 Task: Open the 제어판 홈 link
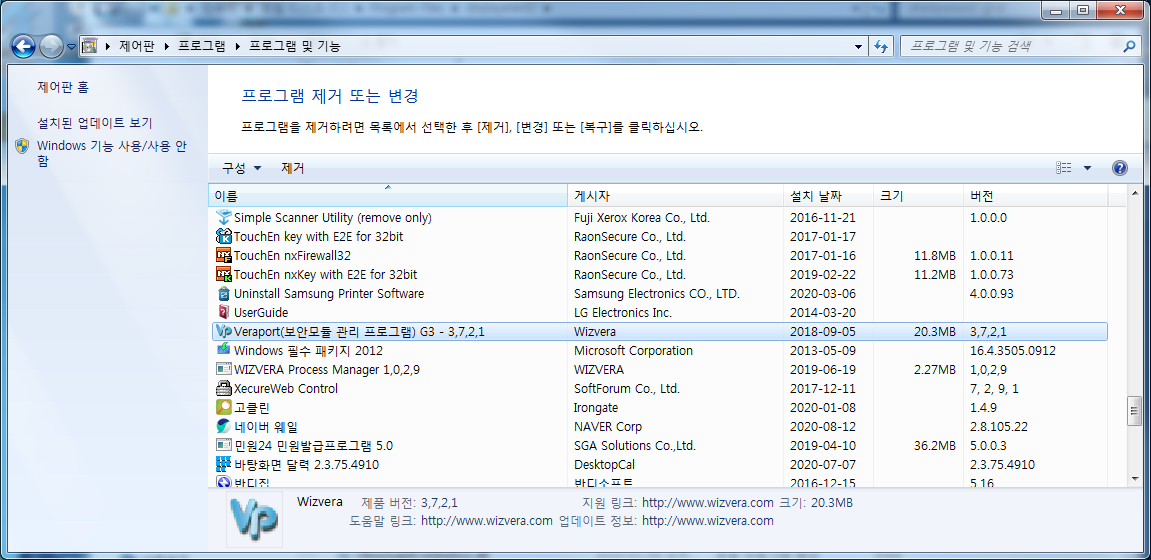pyautogui.click(x=63, y=87)
